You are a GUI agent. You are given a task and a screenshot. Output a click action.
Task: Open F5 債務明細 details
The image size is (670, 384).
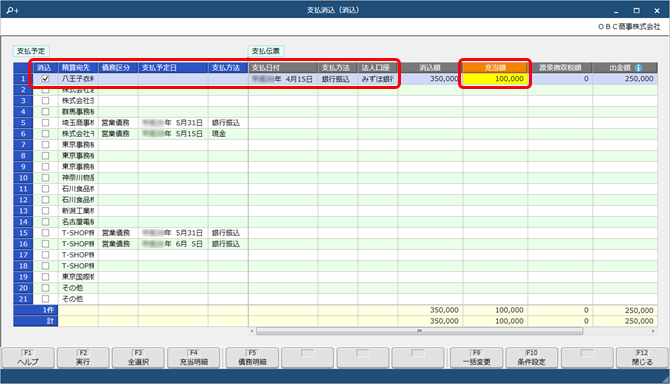(252, 358)
